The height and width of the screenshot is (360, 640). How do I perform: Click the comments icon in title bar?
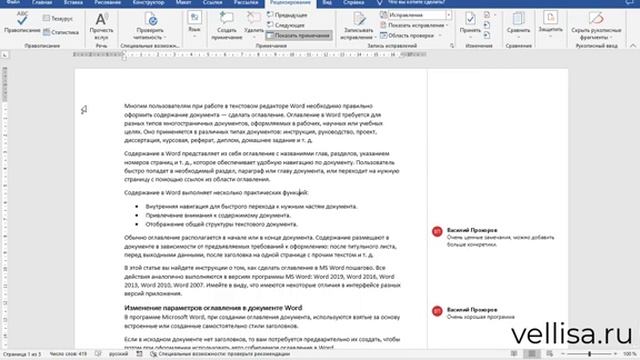click(629, 2)
